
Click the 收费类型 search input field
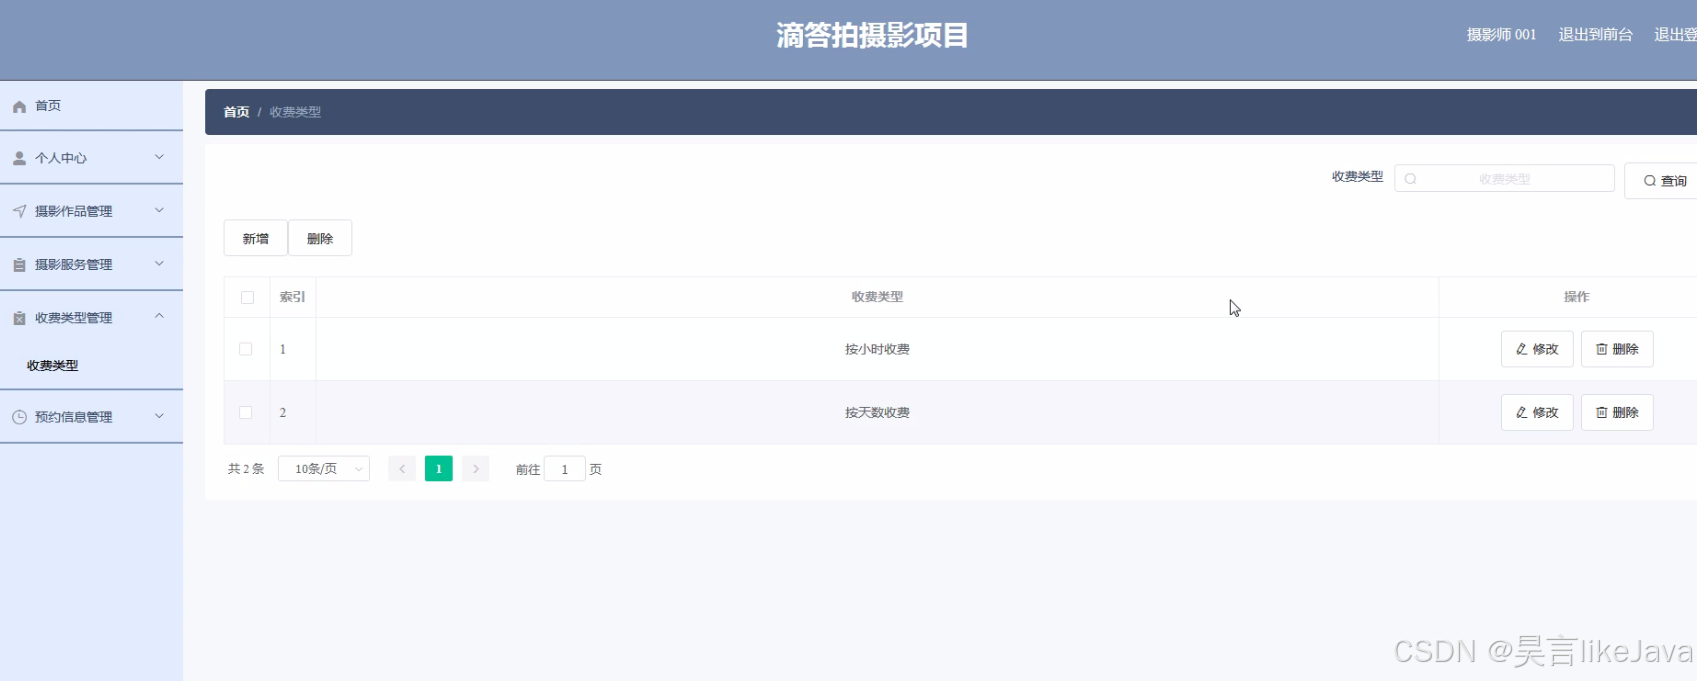coord(1504,178)
